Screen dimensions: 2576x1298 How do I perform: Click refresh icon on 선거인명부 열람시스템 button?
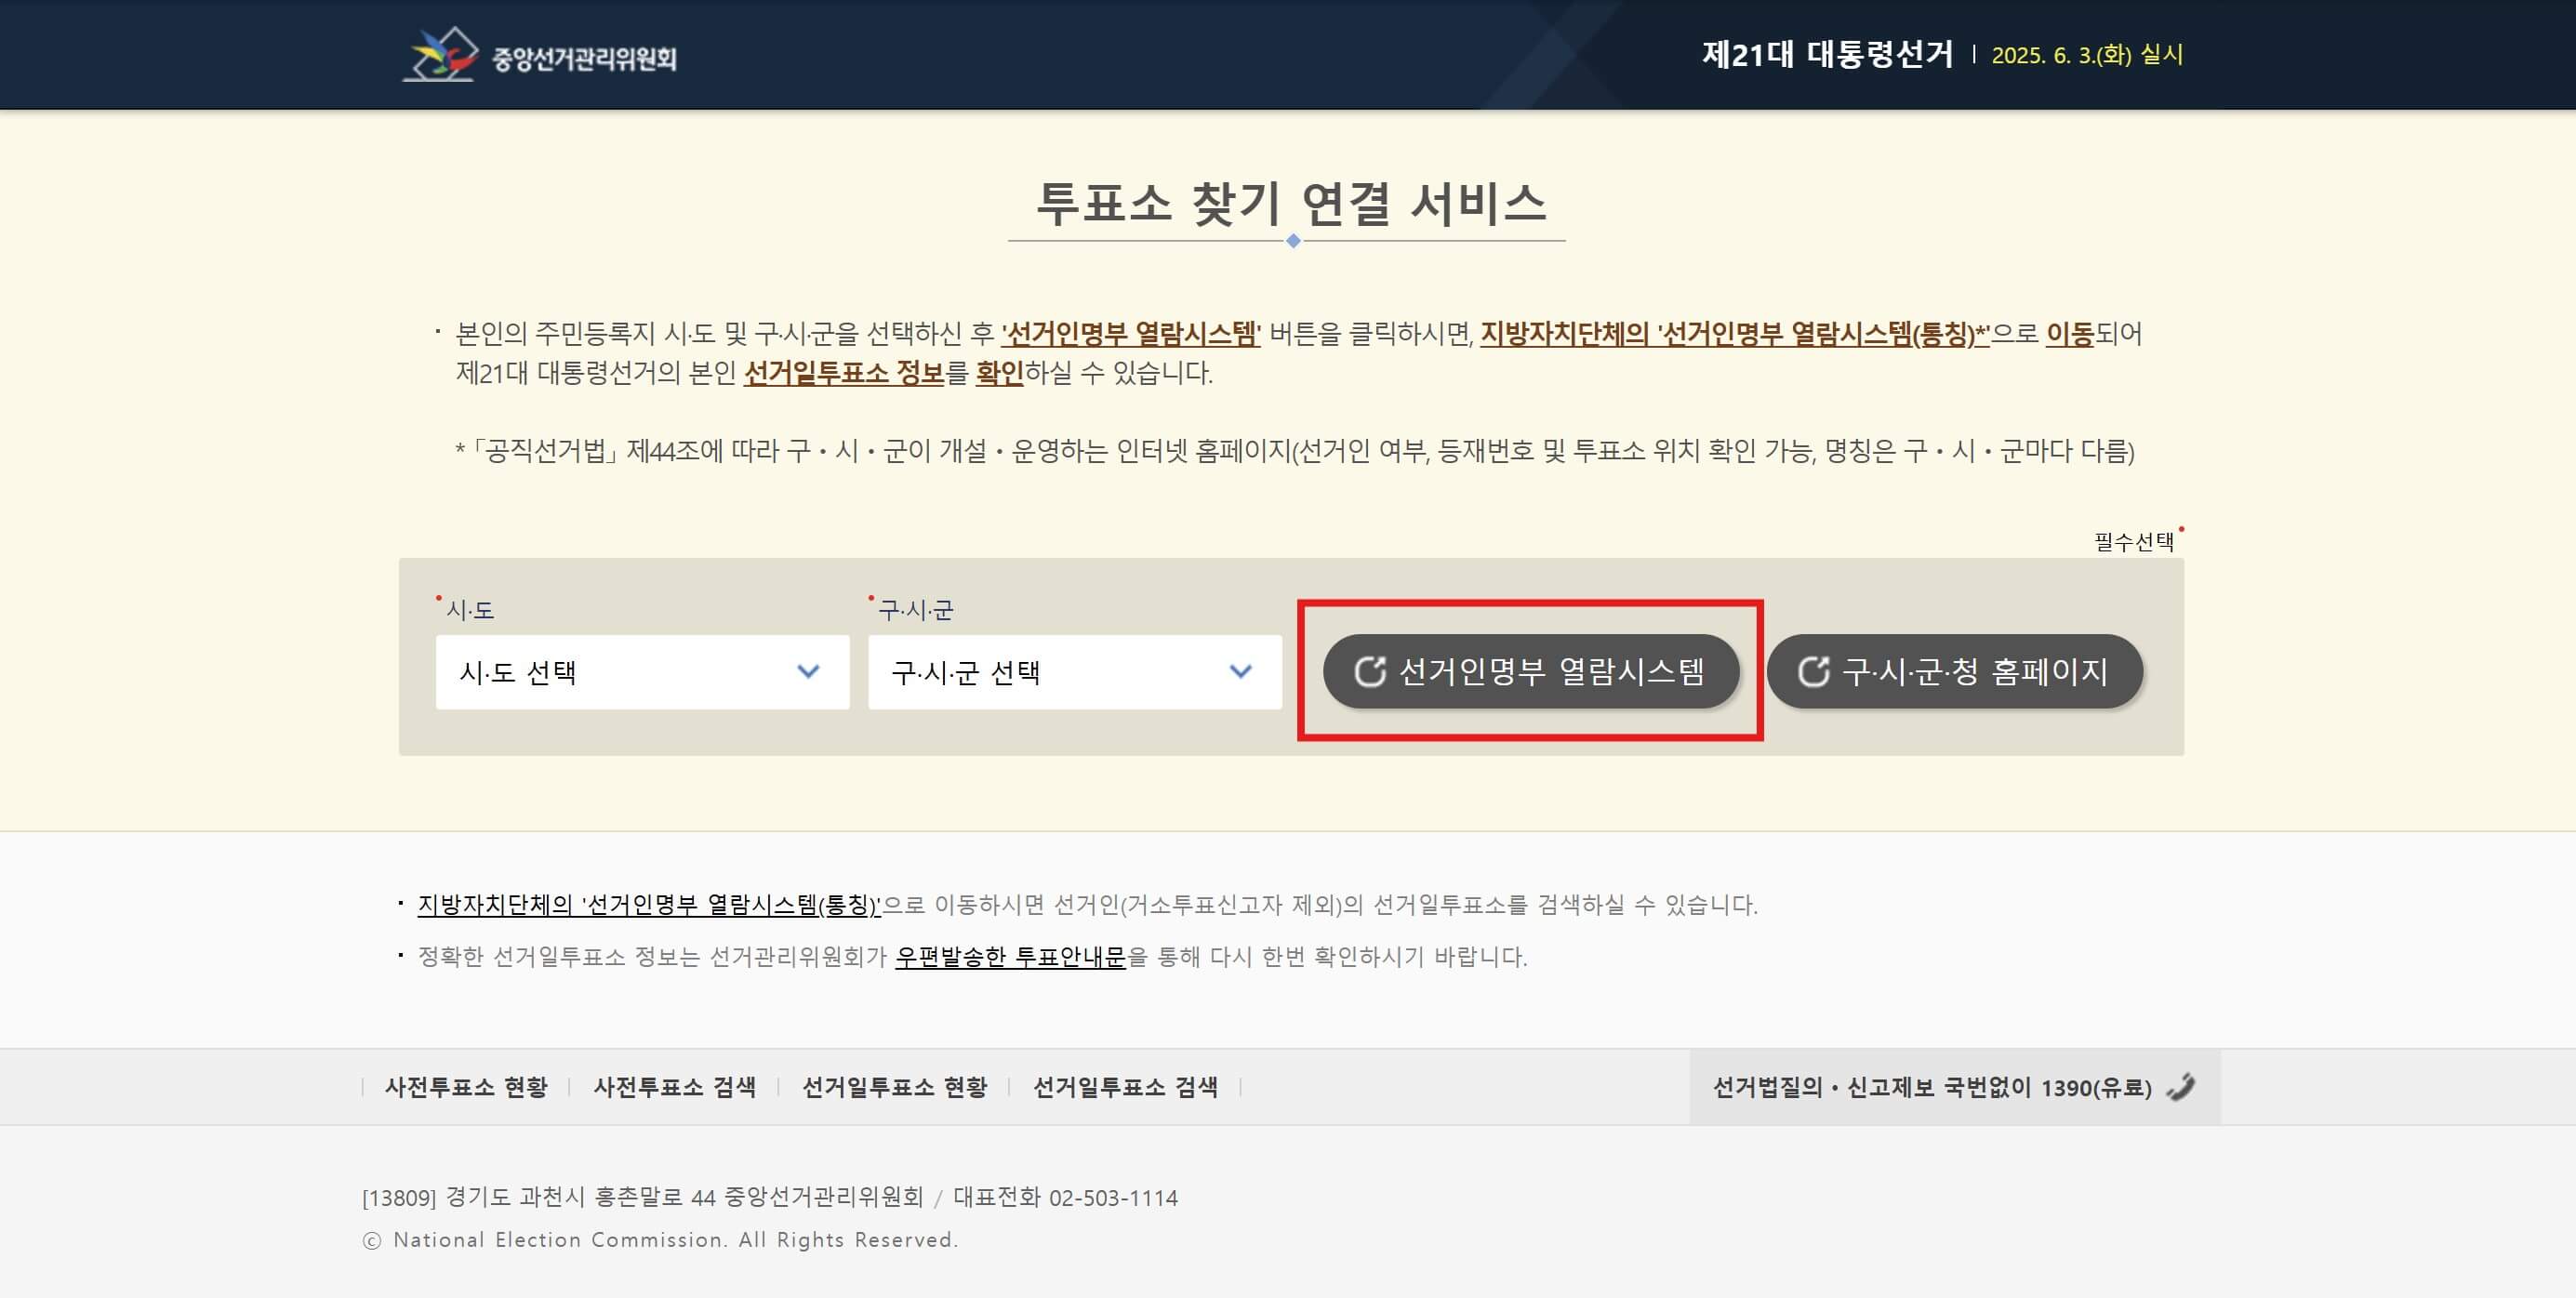tap(1369, 672)
